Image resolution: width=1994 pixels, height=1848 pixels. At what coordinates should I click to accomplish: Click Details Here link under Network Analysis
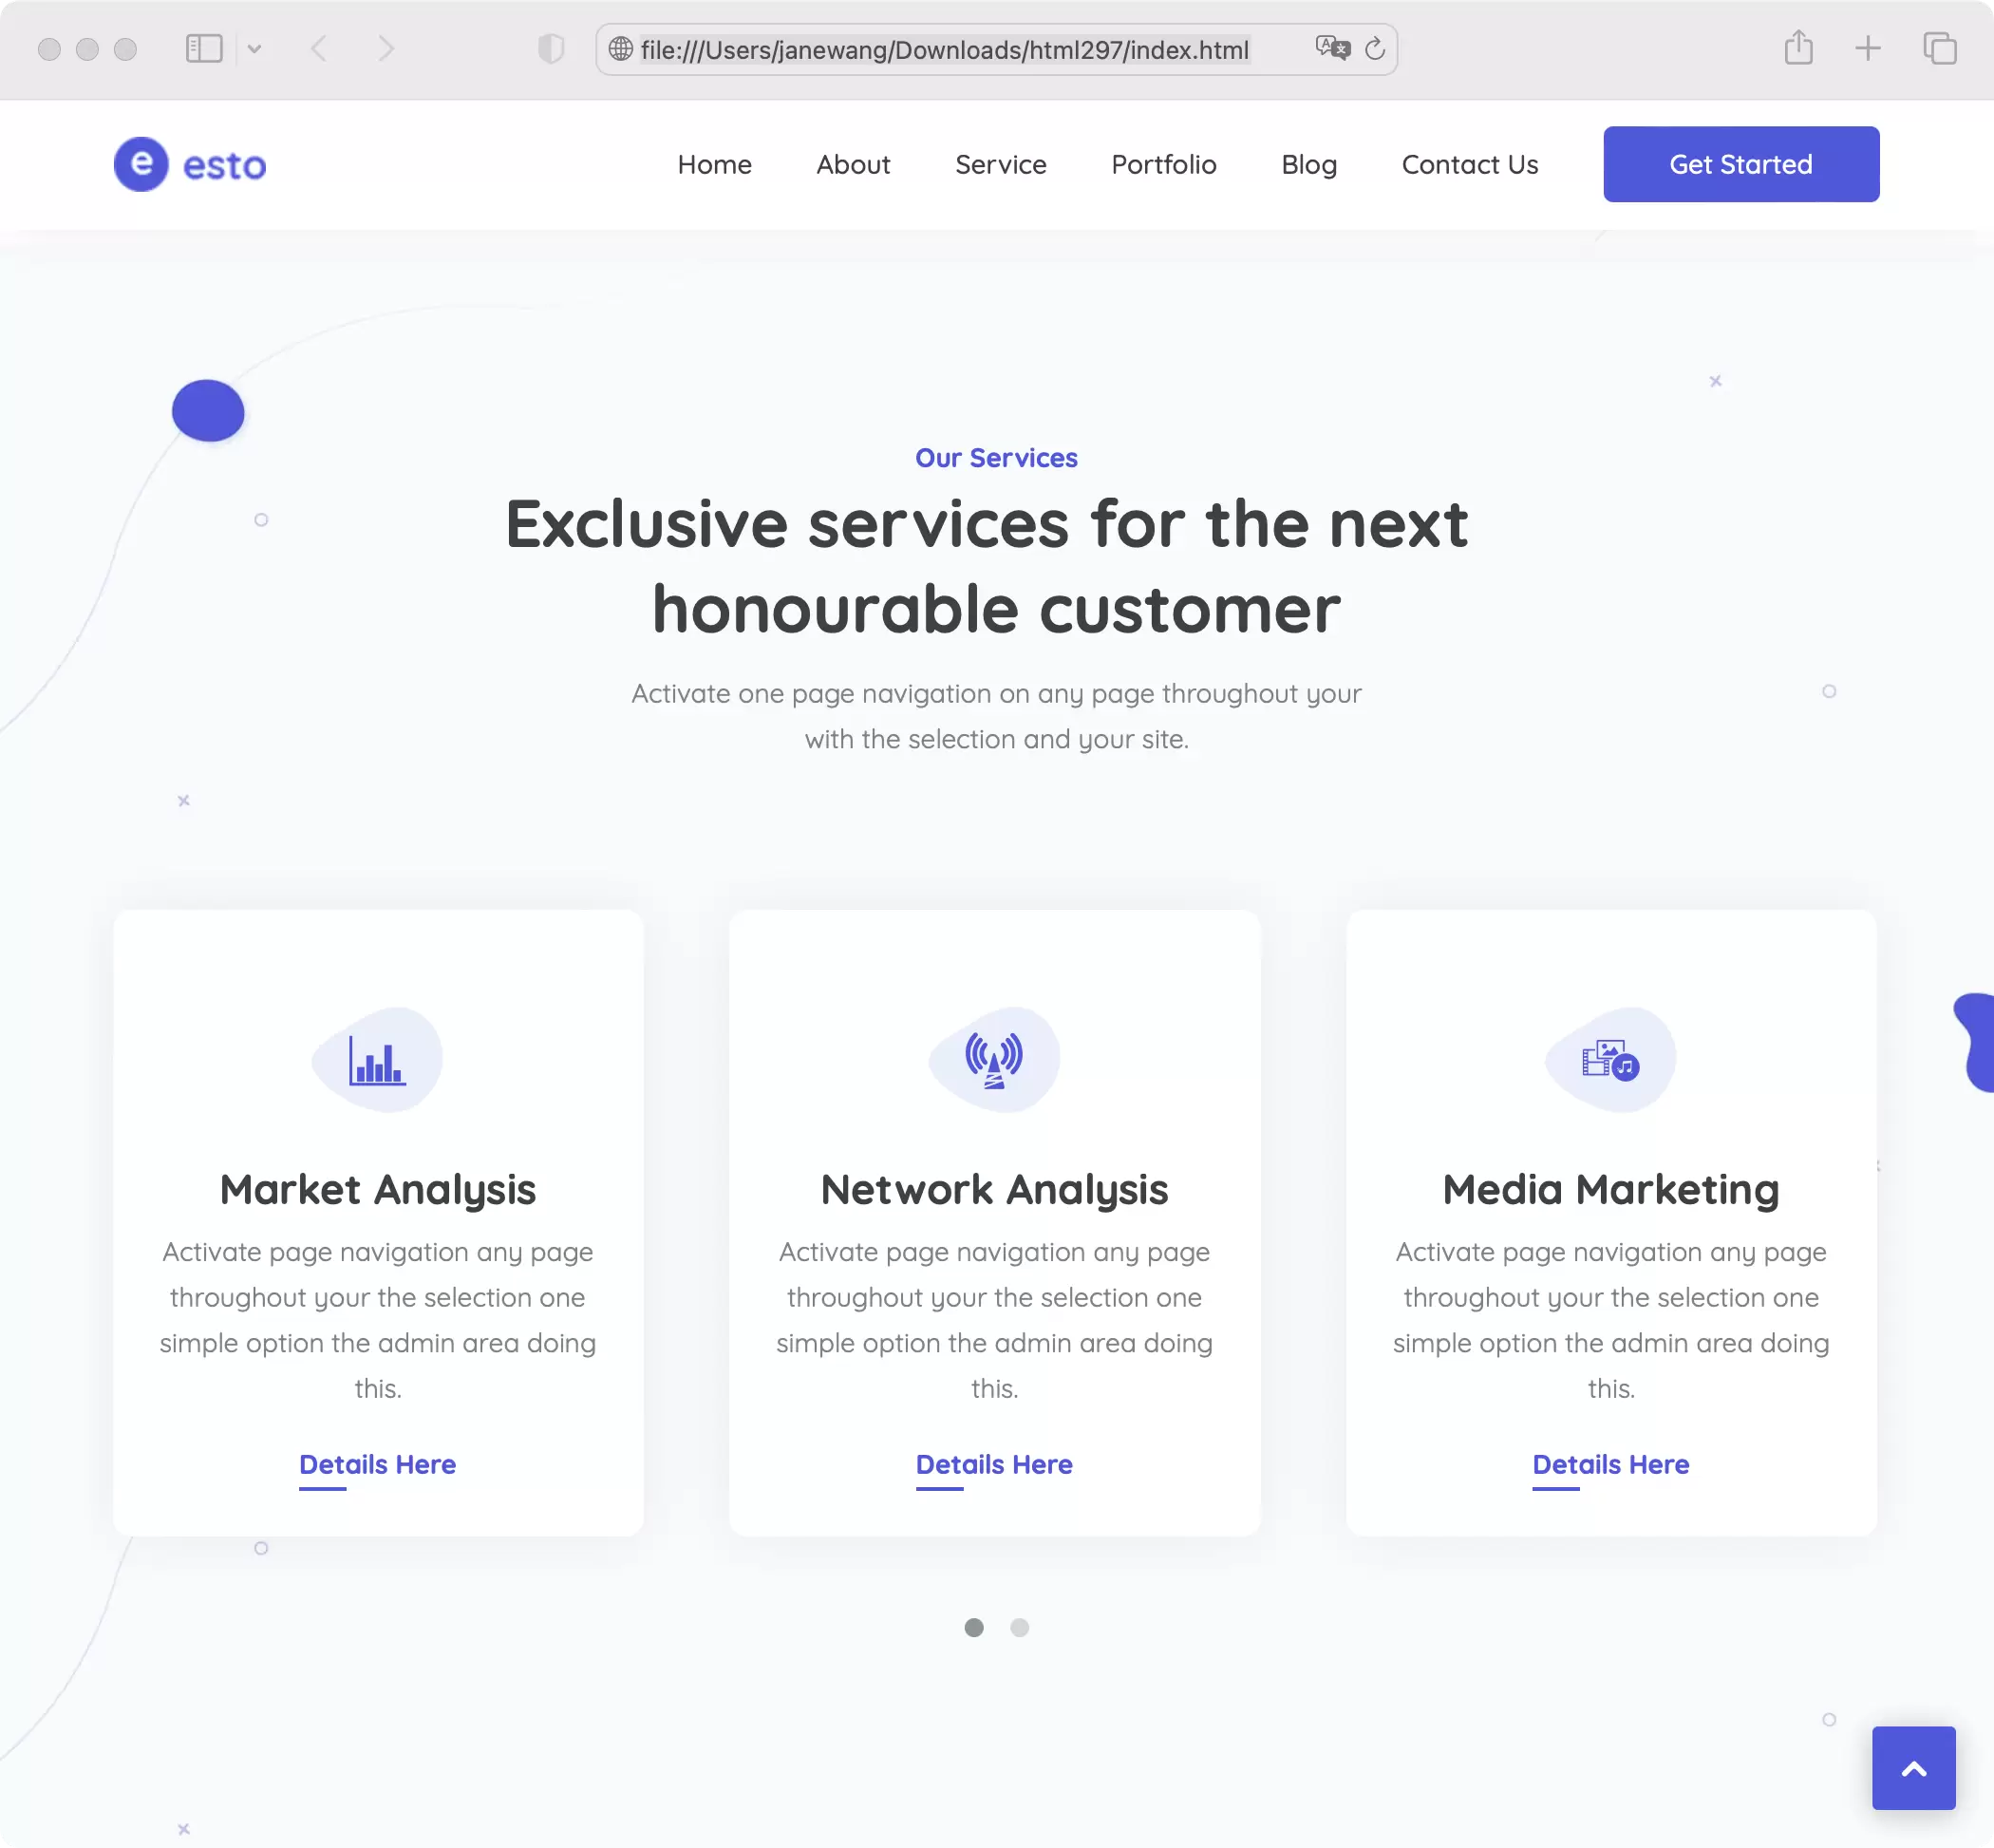coord(993,1464)
